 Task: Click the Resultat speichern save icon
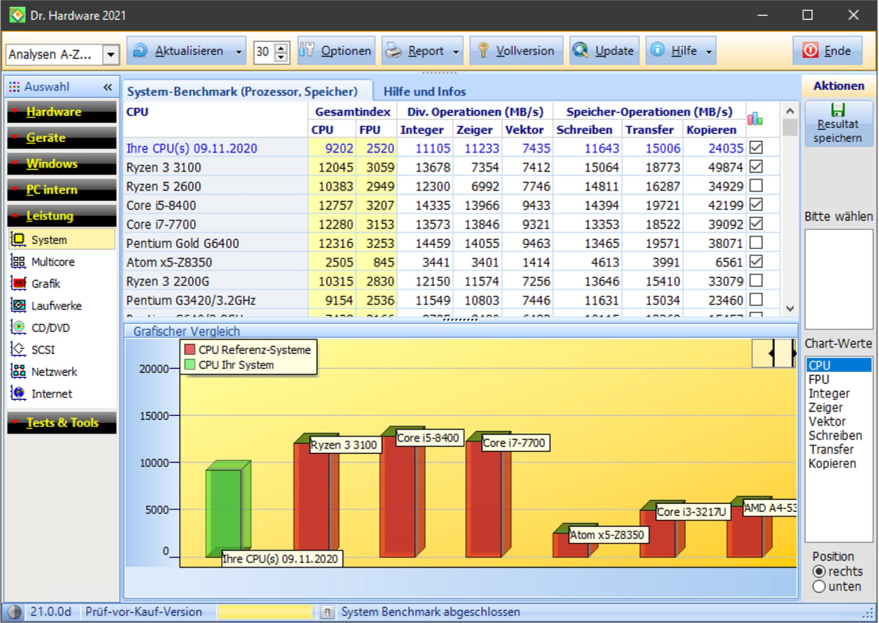click(838, 110)
